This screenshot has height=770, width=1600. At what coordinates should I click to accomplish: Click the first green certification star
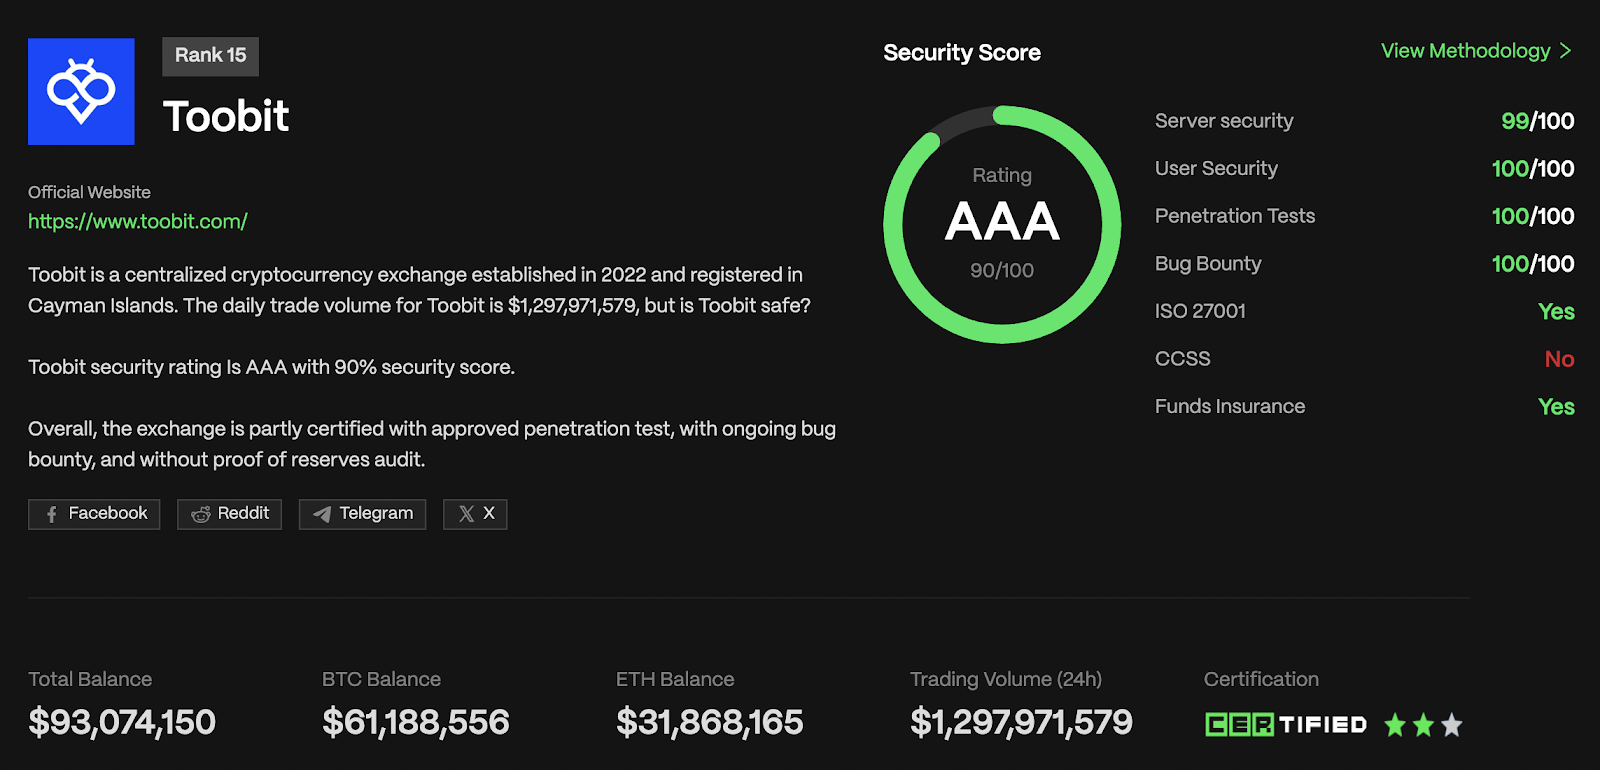(1395, 725)
